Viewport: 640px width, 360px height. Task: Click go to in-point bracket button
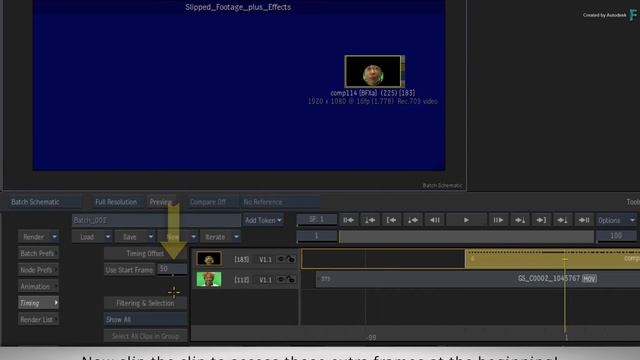click(391, 220)
